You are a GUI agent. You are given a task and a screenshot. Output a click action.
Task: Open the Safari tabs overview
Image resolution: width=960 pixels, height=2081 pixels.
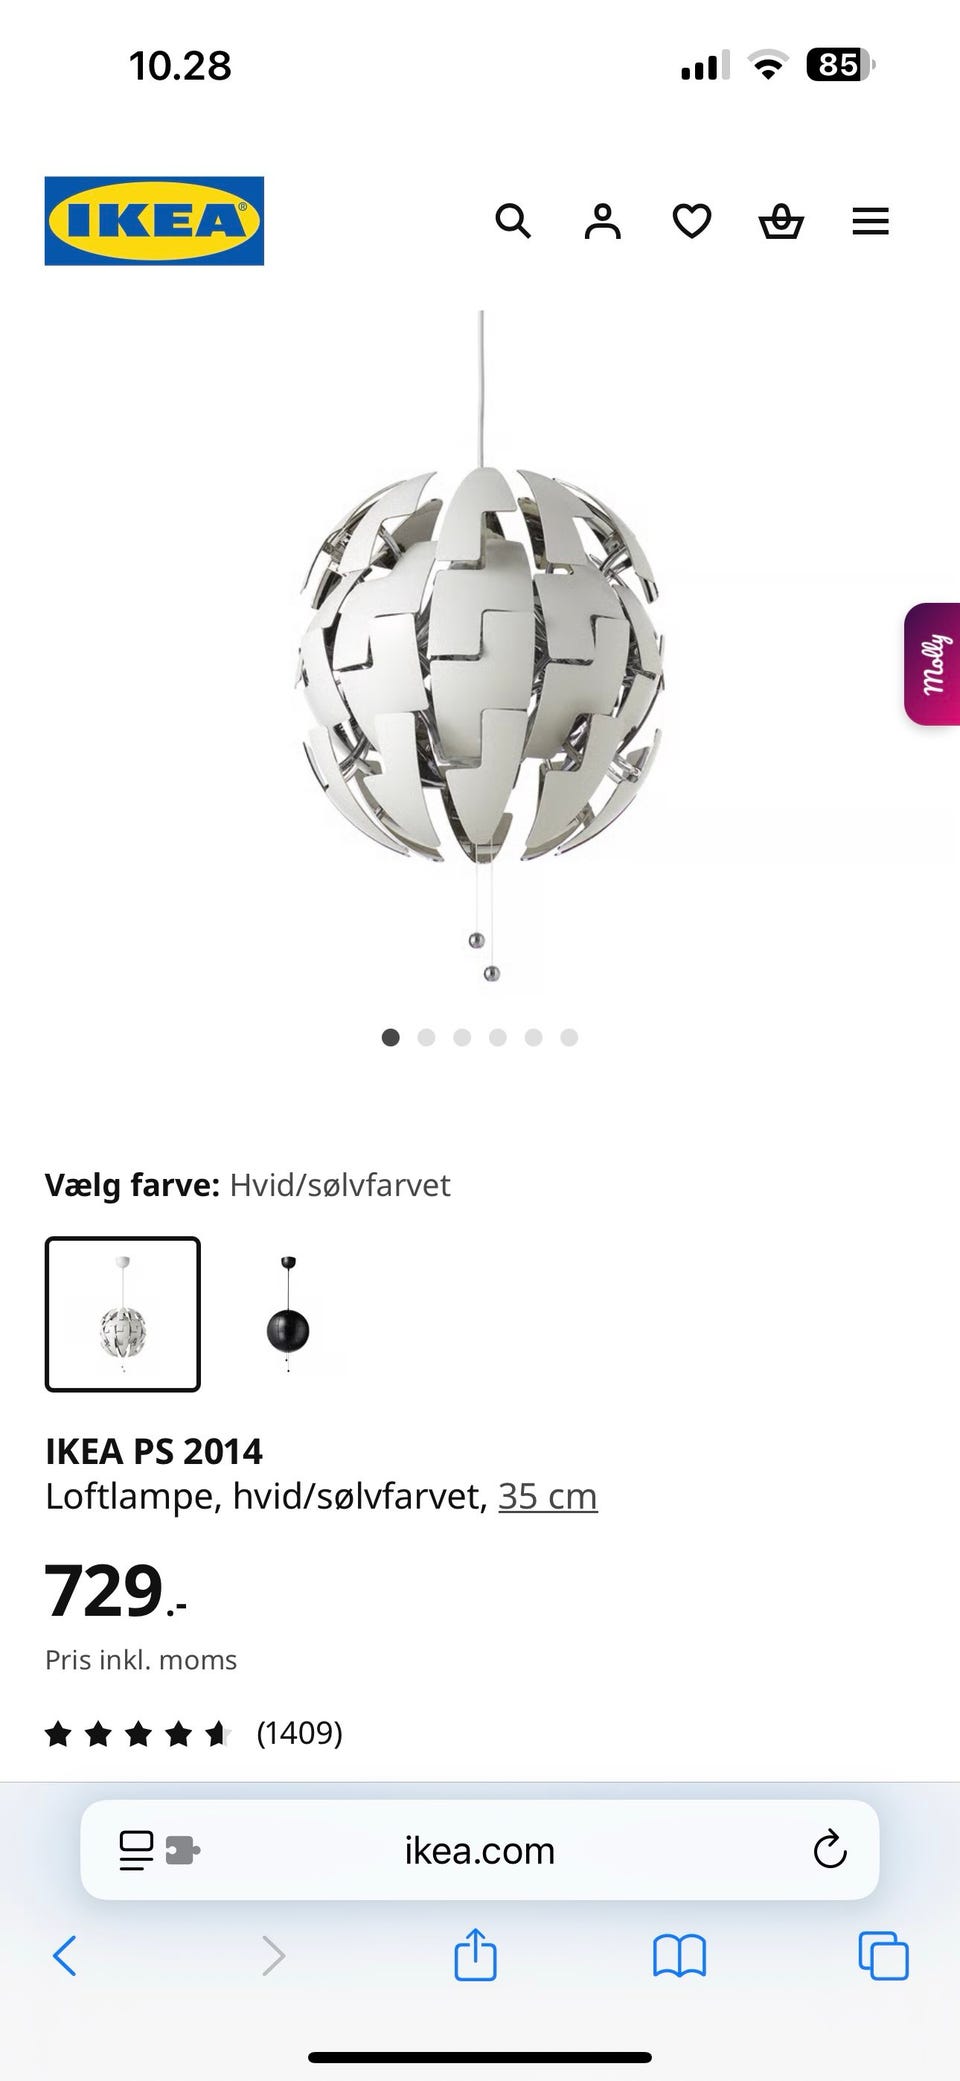tap(884, 1955)
